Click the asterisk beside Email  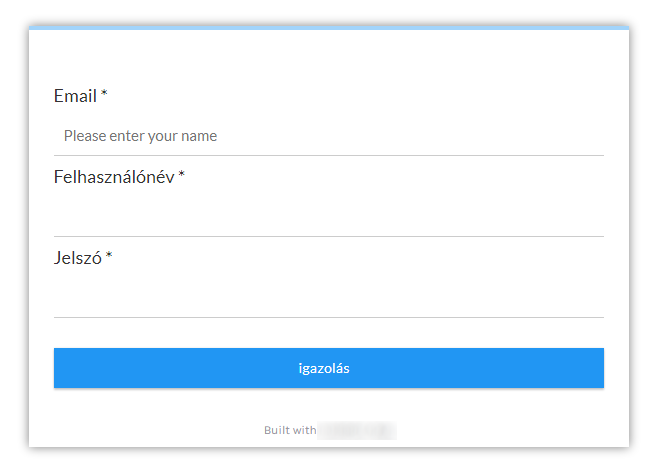pyautogui.click(x=104, y=95)
